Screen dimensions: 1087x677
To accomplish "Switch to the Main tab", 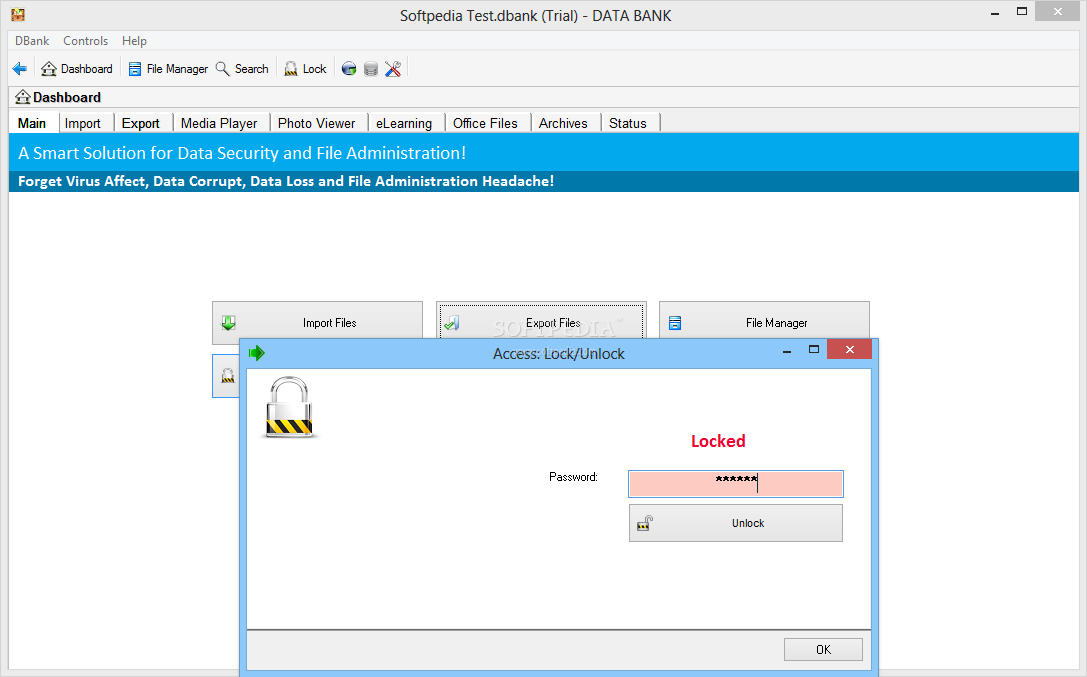I will point(32,123).
